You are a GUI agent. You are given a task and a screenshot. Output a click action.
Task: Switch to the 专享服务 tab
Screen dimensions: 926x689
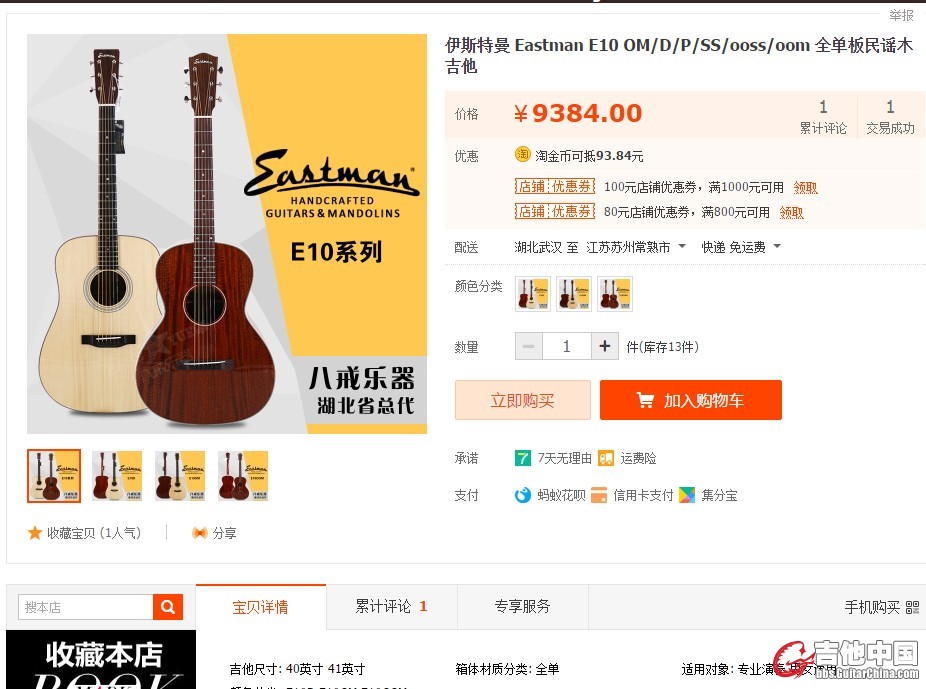(523, 606)
